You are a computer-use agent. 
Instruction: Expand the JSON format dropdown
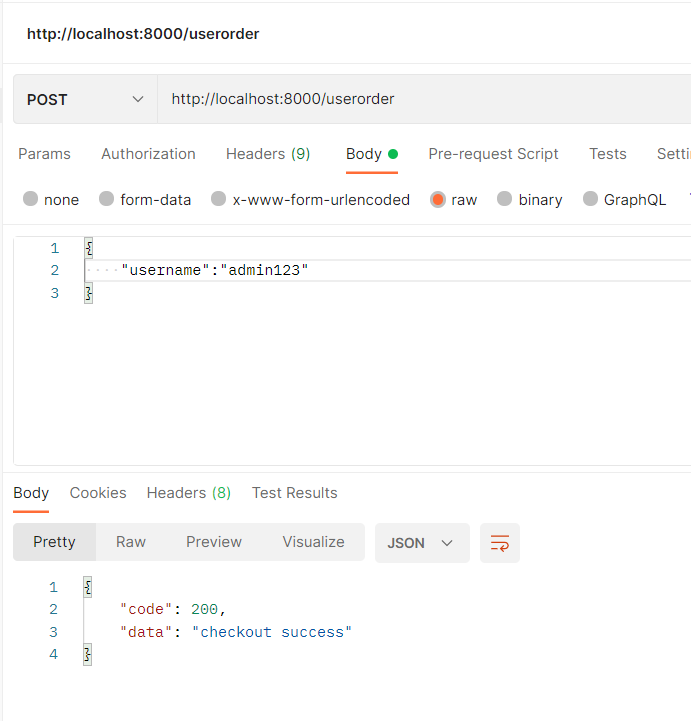tap(421, 543)
